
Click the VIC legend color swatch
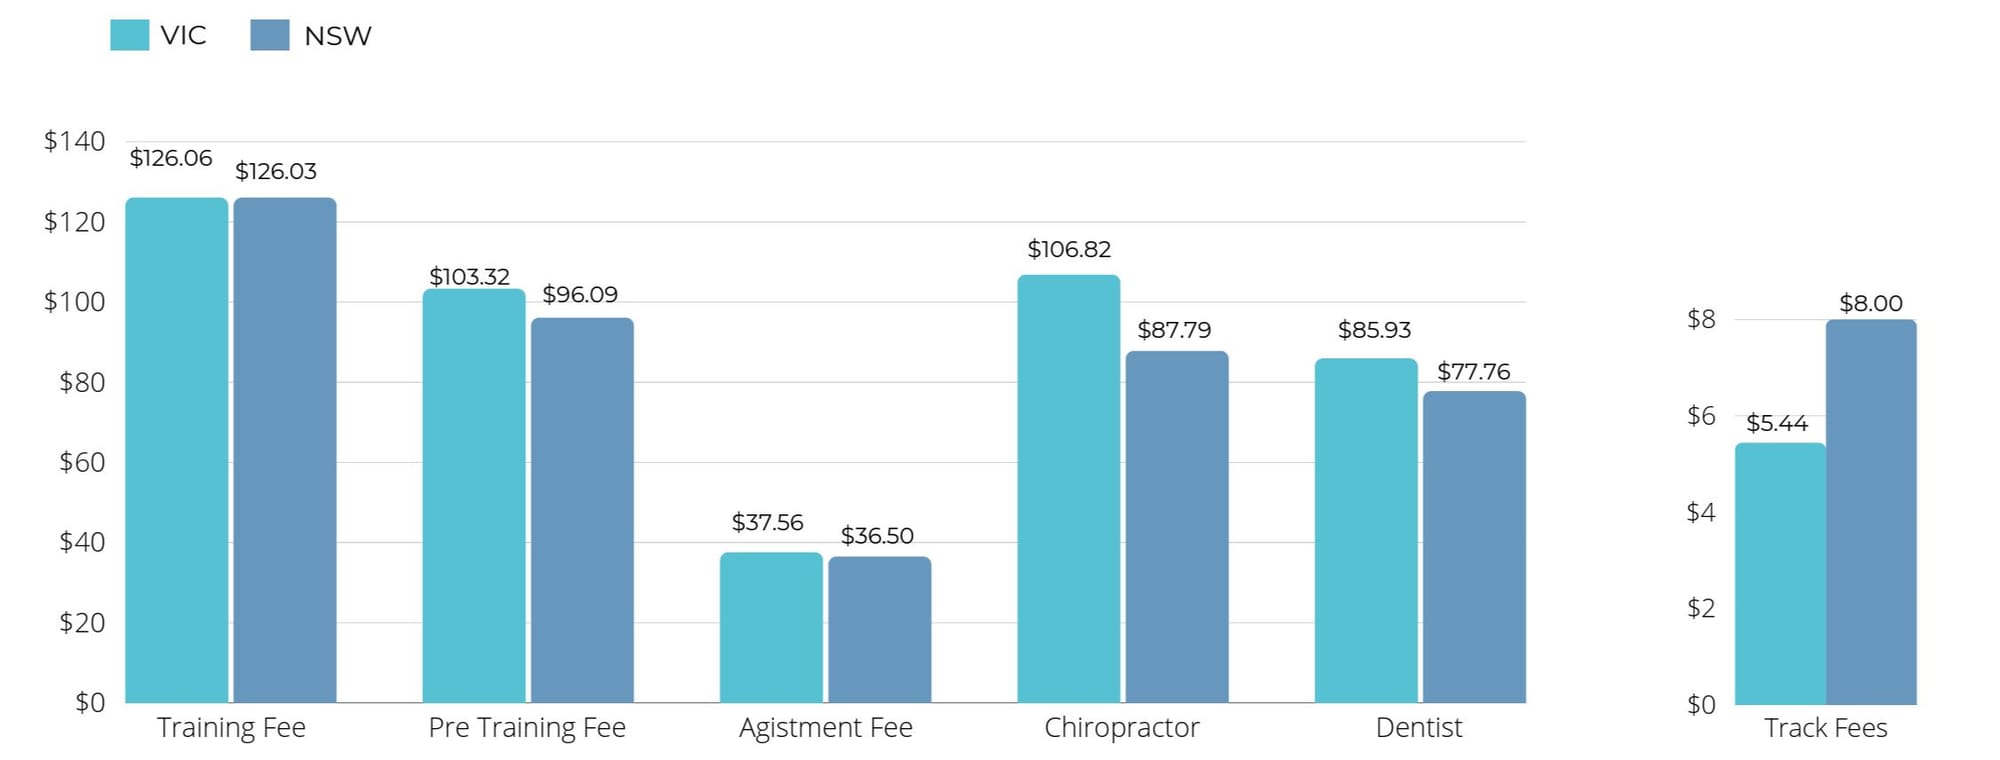pyautogui.click(x=129, y=35)
